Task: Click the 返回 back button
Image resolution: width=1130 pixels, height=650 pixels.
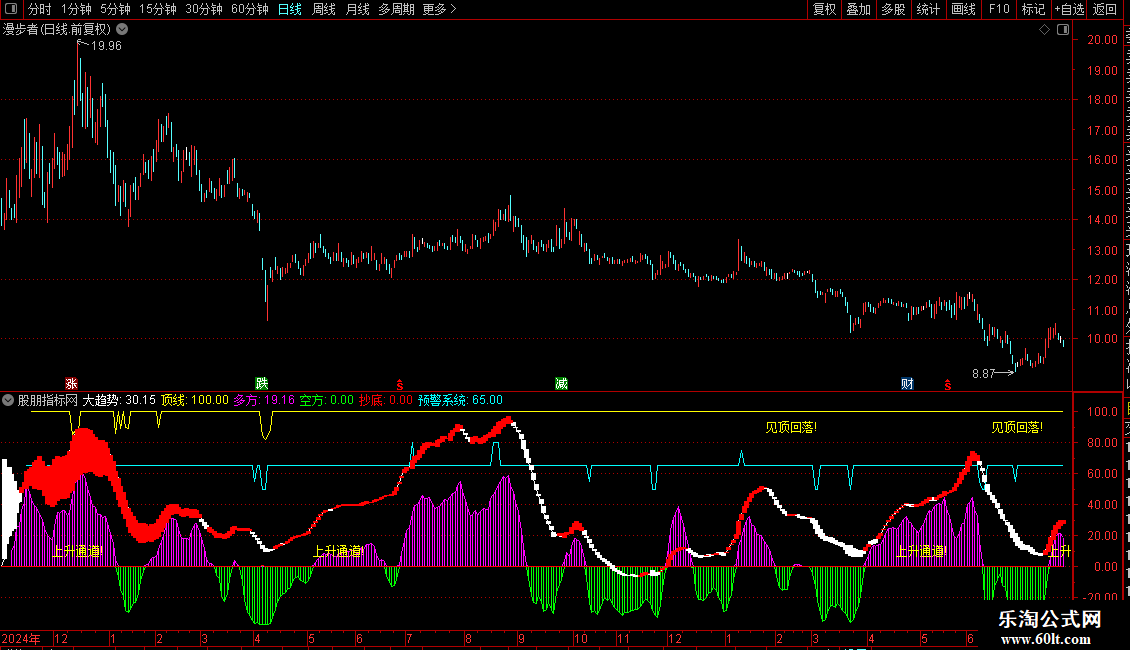Action: pyautogui.click(x=1105, y=9)
